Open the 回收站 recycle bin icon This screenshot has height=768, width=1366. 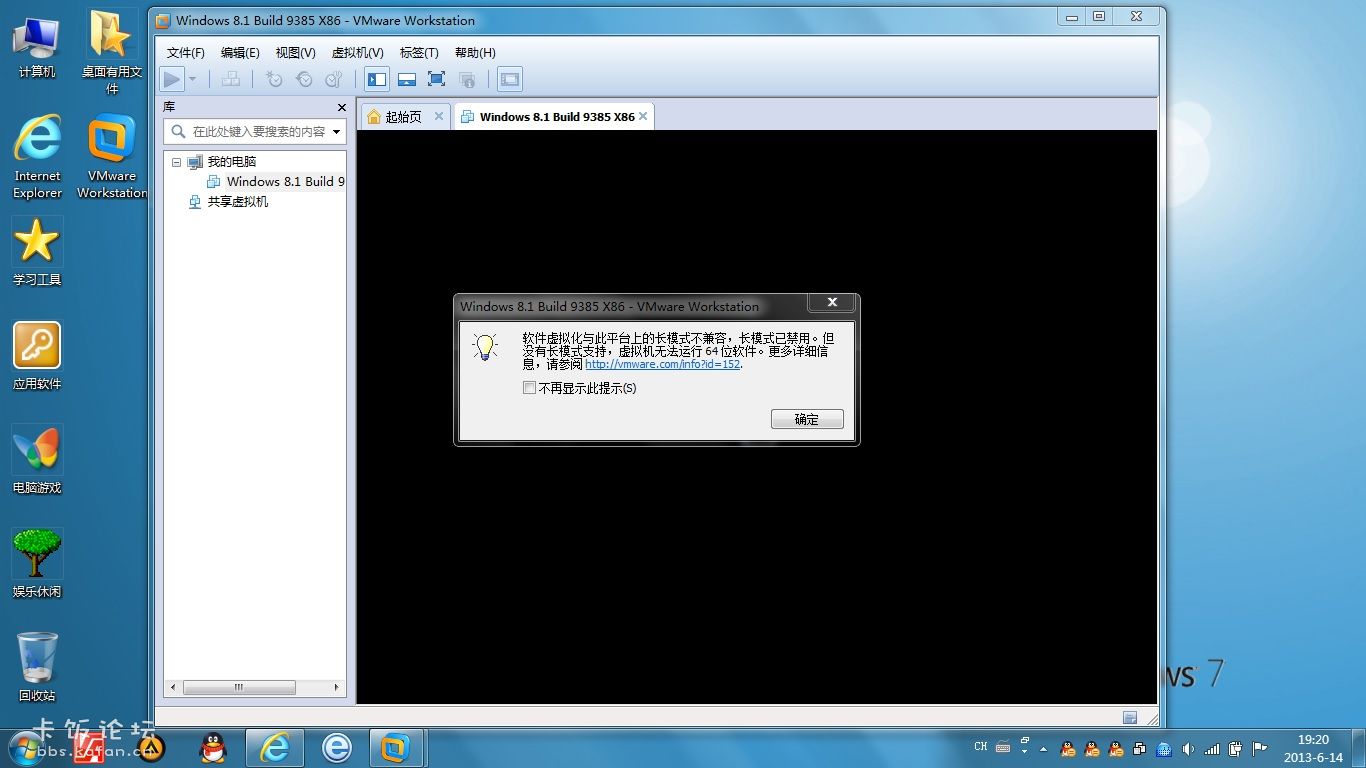(x=37, y=668)
